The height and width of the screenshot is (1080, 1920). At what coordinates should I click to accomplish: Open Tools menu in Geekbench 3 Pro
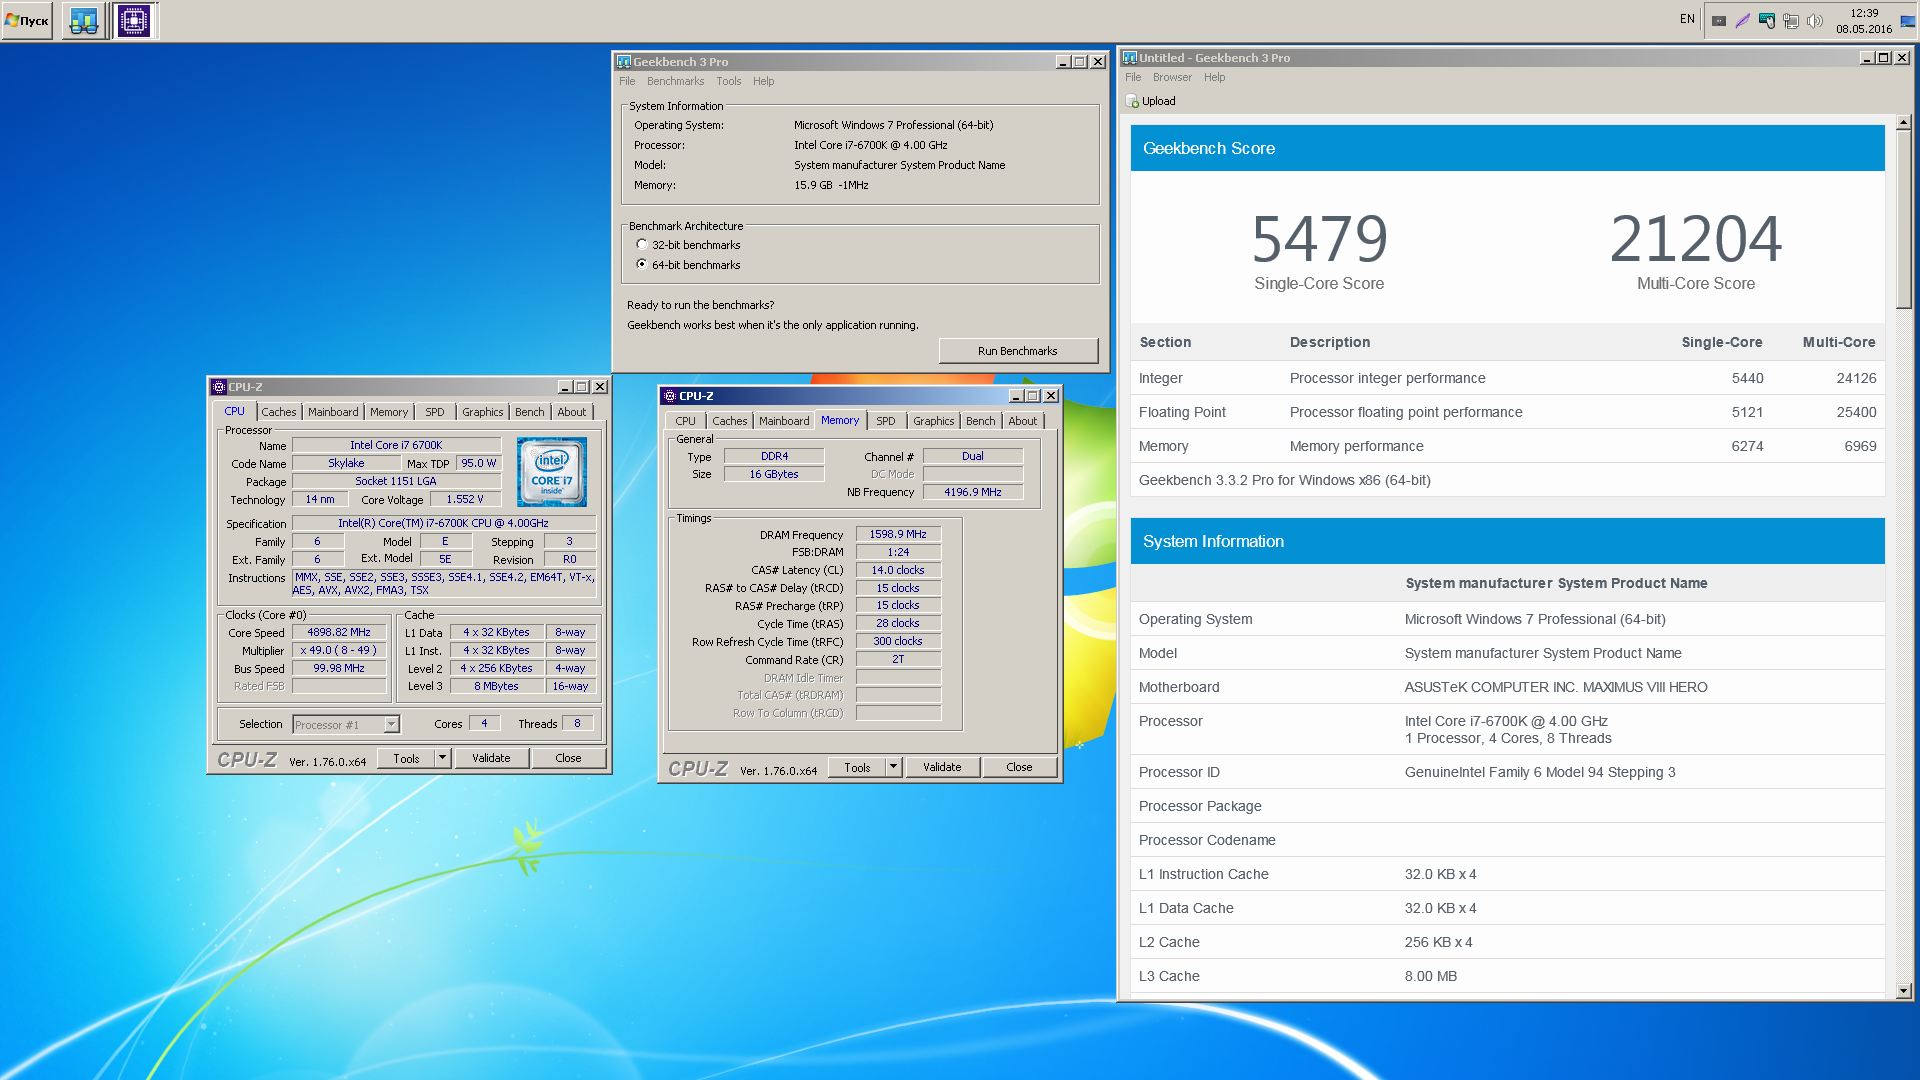pyautogui.click(x=729, y=81)
